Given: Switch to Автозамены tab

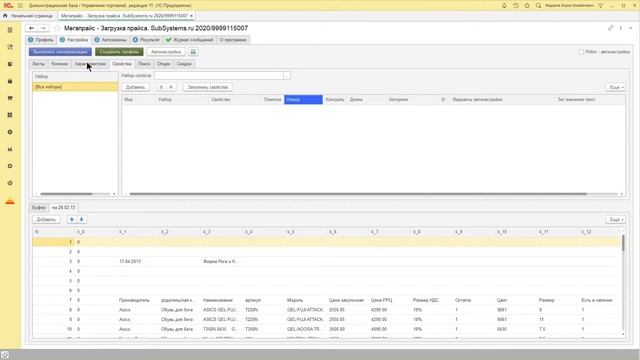Looking at the screenshot, I should click(x=110, y=40).
